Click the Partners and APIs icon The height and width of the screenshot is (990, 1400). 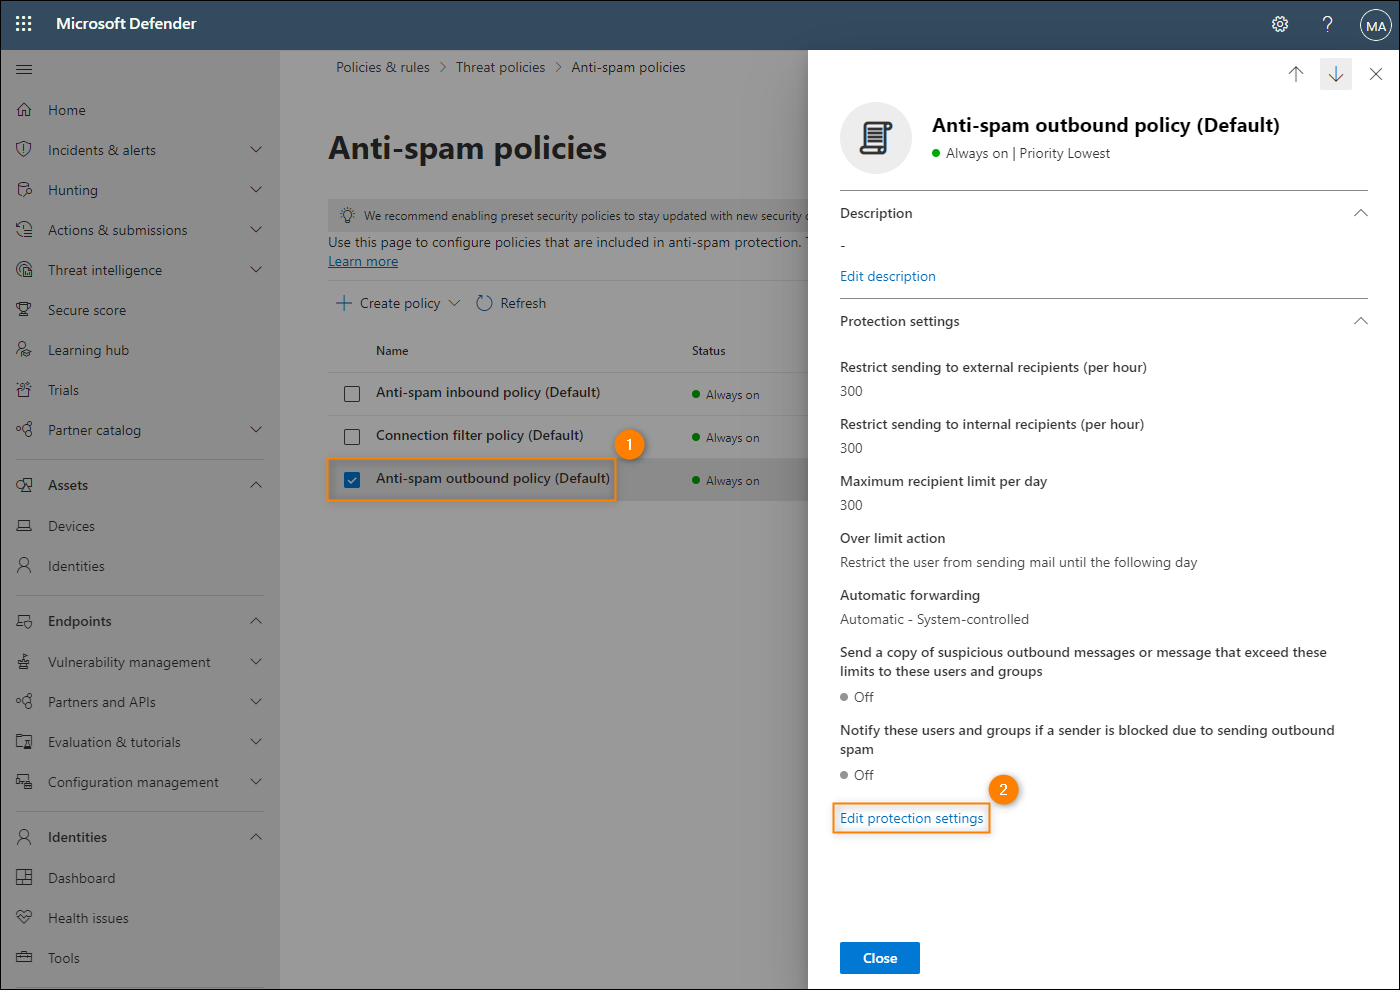pyautogui.click(x=24, y=702)
